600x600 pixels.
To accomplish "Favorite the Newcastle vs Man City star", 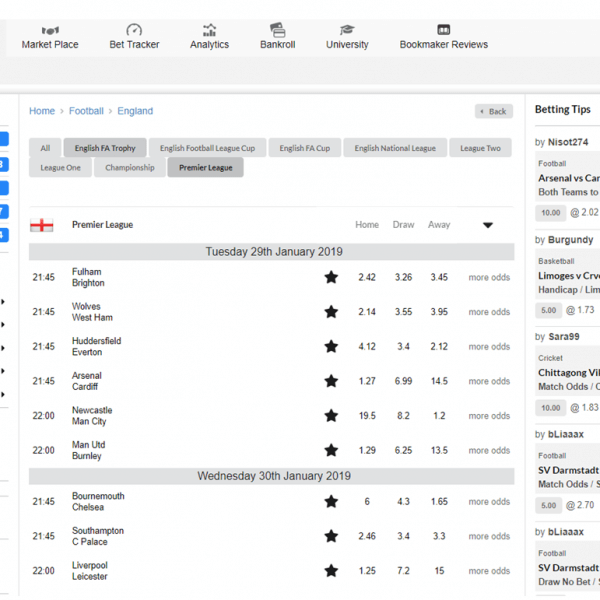I will pos(331,416).
